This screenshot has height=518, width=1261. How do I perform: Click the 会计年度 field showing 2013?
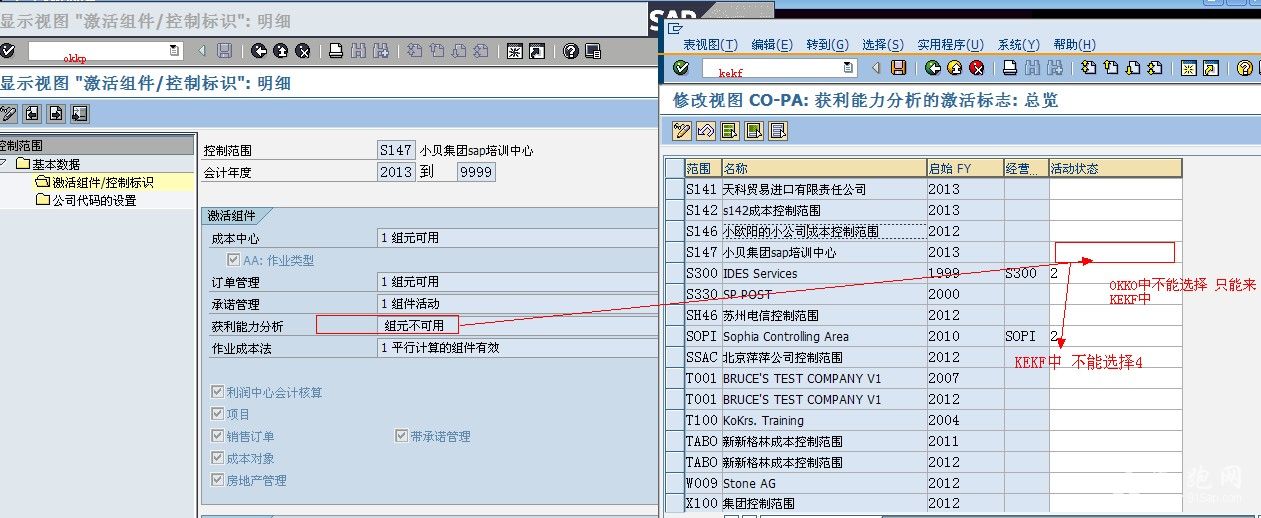click(x=396, y=172)
